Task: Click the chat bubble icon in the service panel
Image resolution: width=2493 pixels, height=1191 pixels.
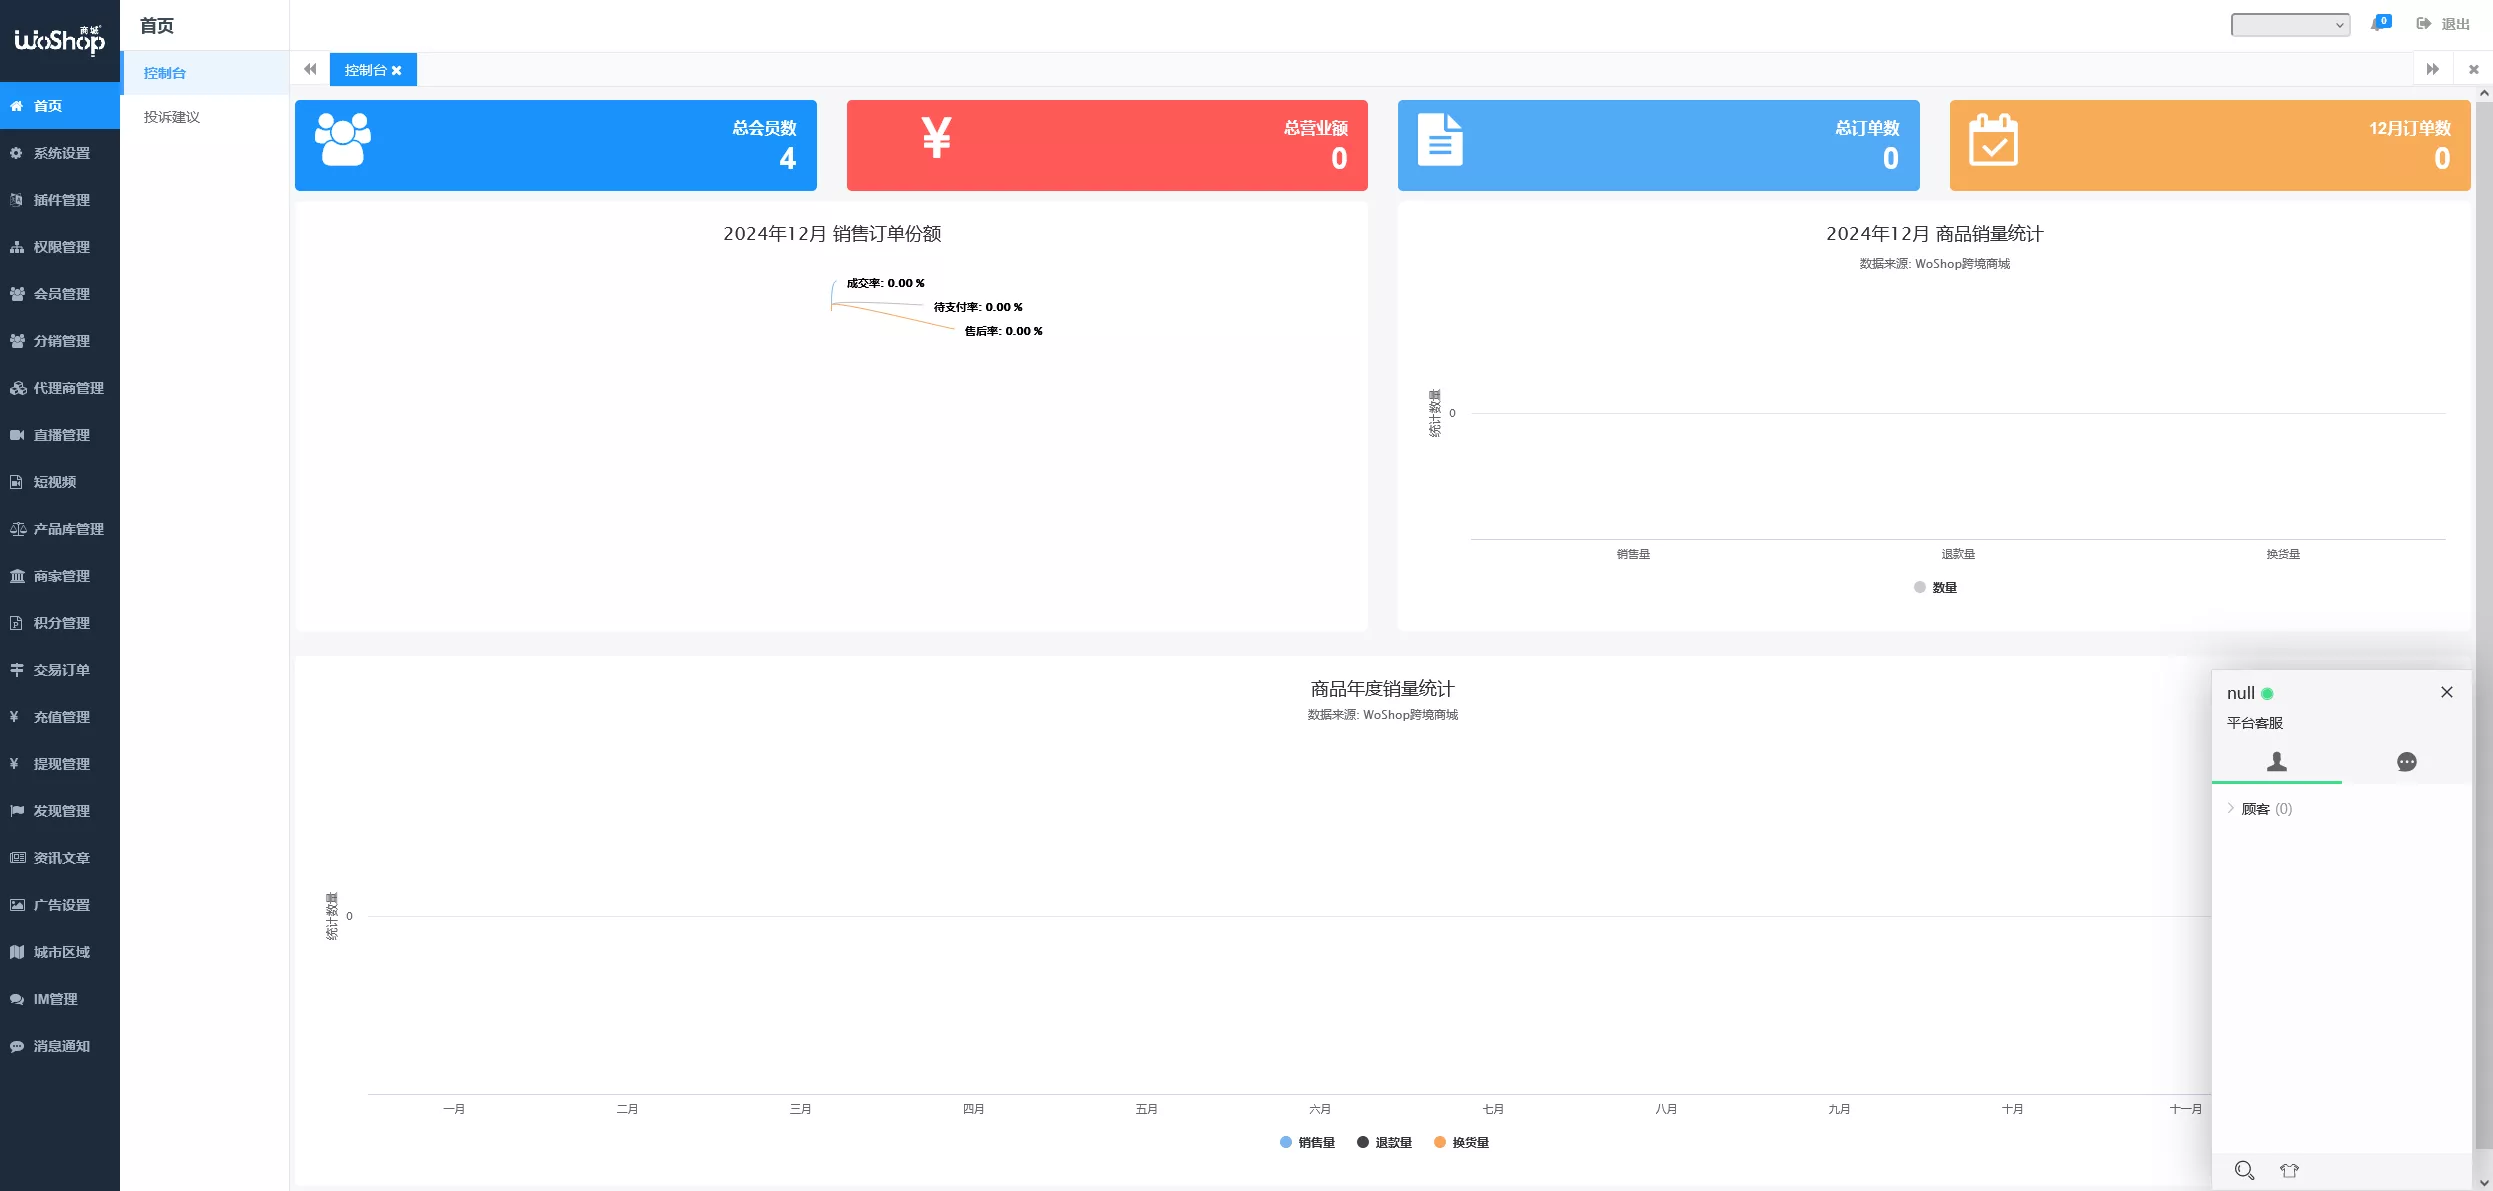Action: point(2406,762)
